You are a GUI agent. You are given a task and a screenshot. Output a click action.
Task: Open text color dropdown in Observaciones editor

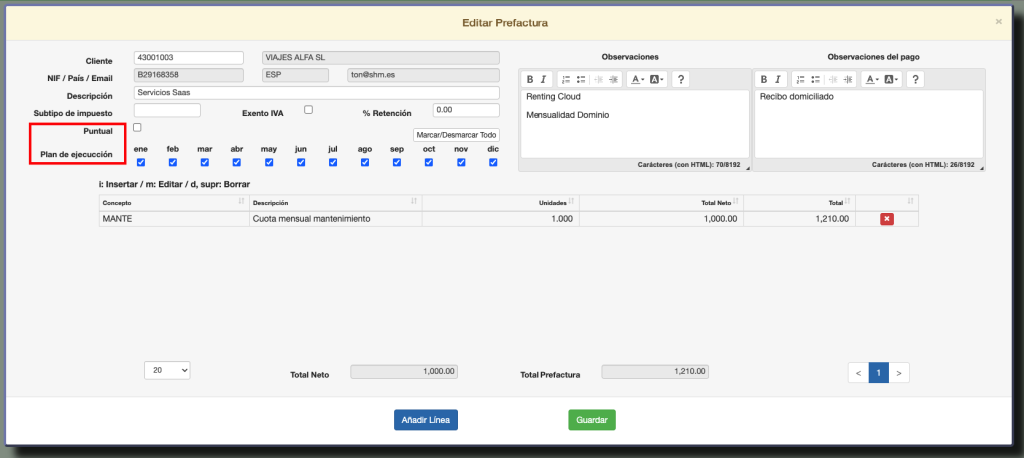[x=637, y=79]
